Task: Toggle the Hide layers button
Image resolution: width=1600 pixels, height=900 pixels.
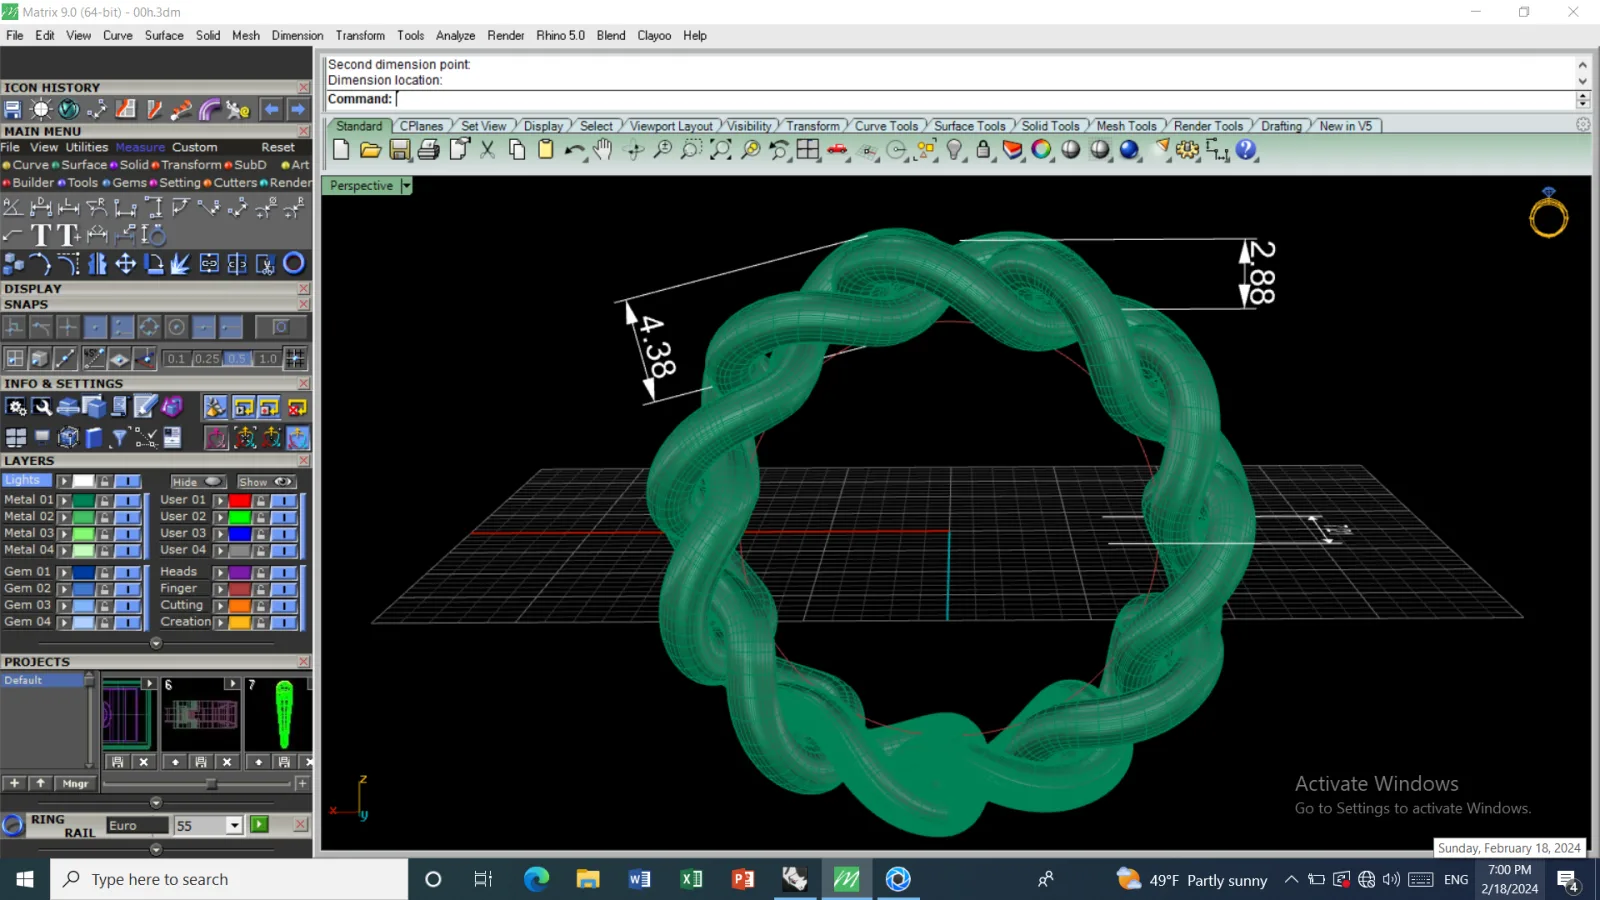Action: [198, 482]
